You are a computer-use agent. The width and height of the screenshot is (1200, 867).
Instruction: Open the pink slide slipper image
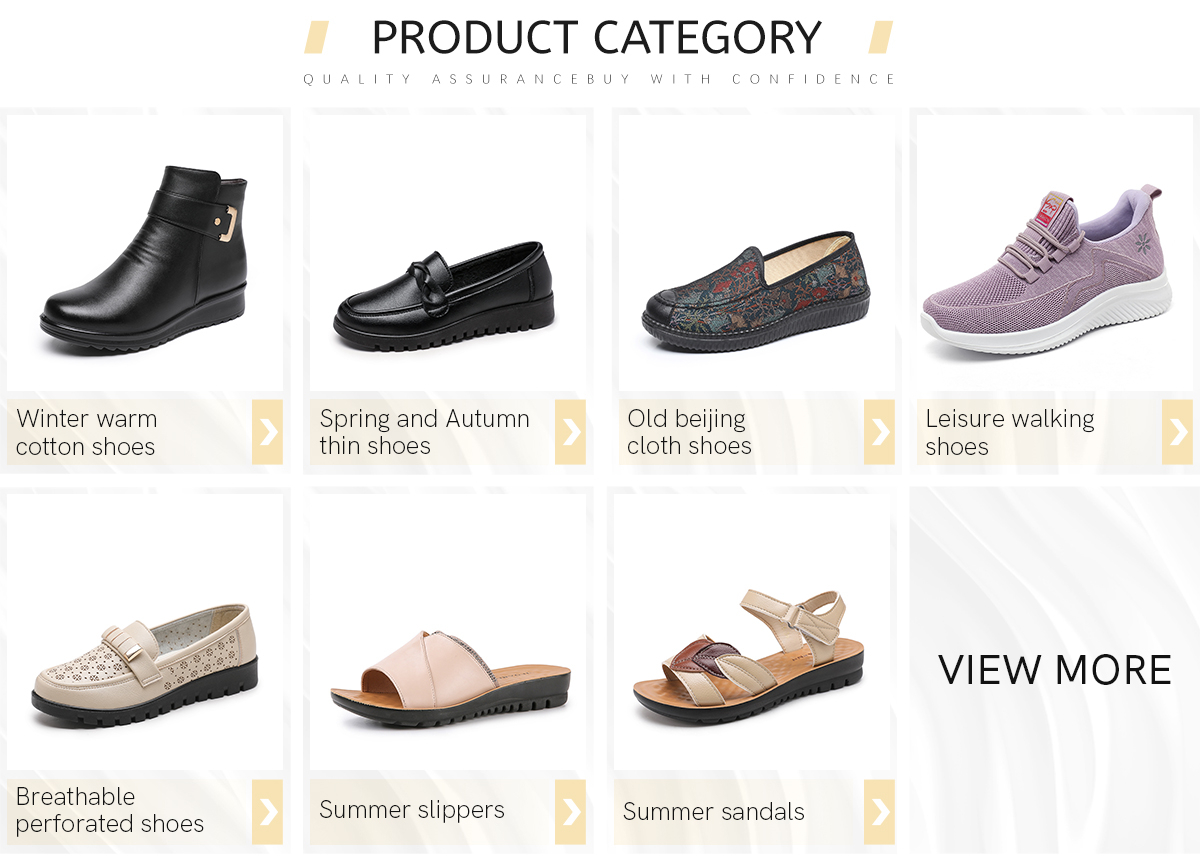[x=451, y=678]
